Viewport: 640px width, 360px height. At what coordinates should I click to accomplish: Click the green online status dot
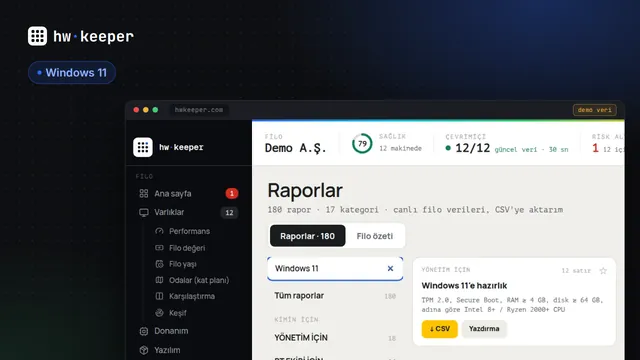tap(448, 148)
